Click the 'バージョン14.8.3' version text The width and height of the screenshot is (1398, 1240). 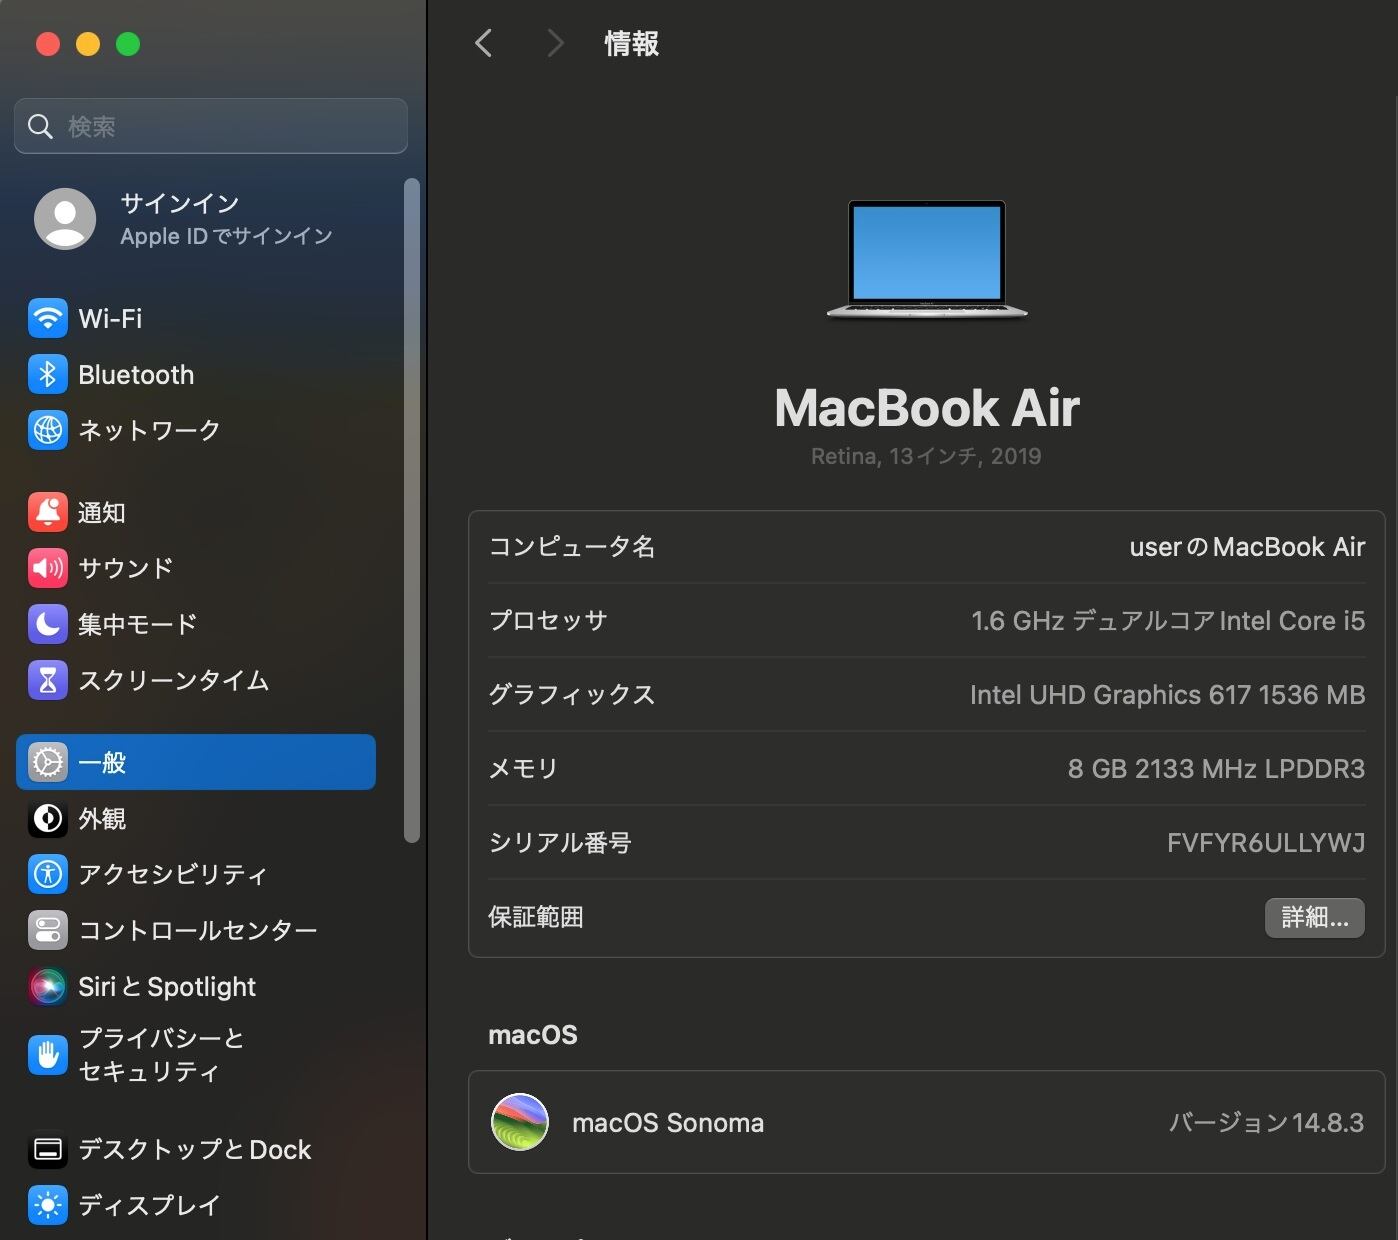(1267, 1123)
